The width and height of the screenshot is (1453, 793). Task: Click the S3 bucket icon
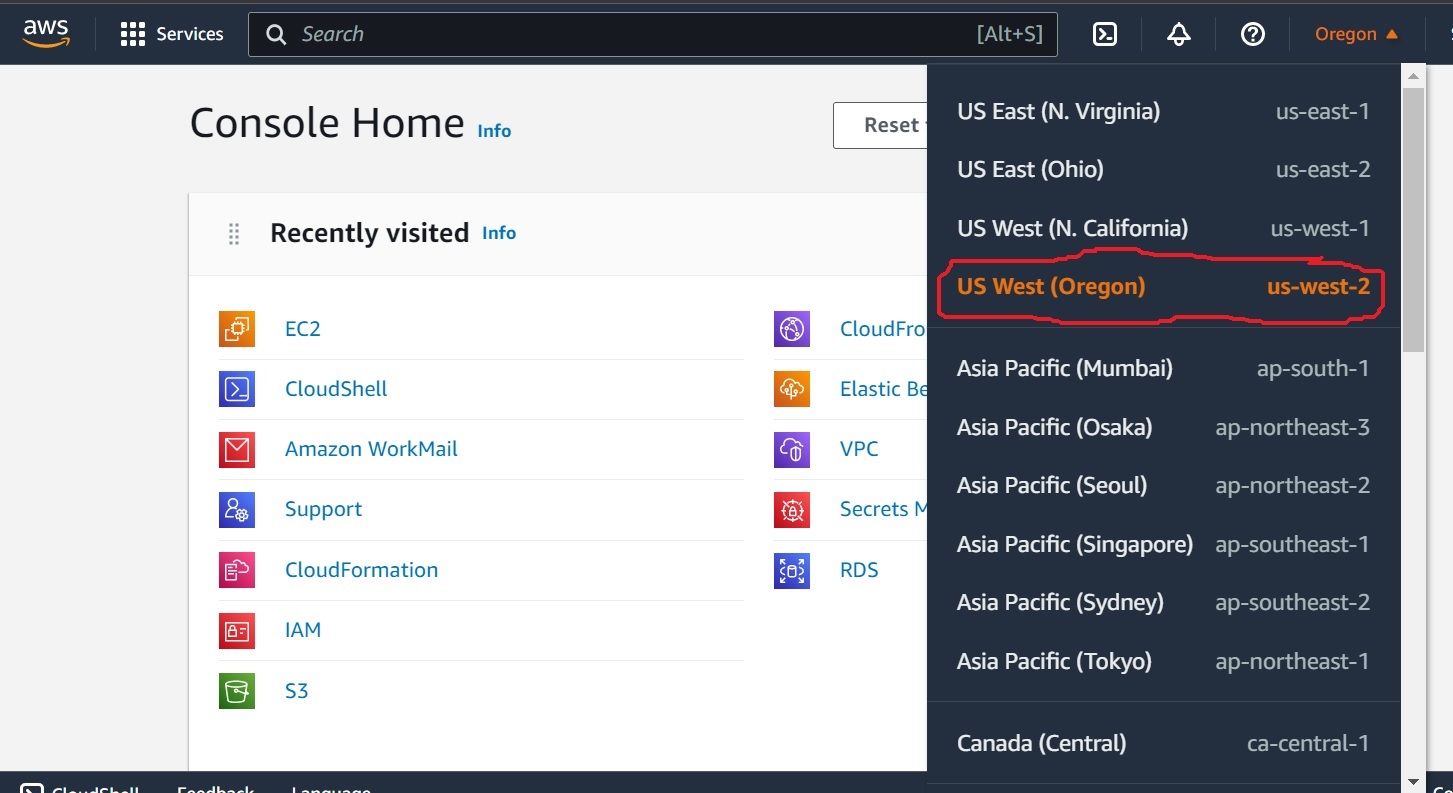coord(237,691)
